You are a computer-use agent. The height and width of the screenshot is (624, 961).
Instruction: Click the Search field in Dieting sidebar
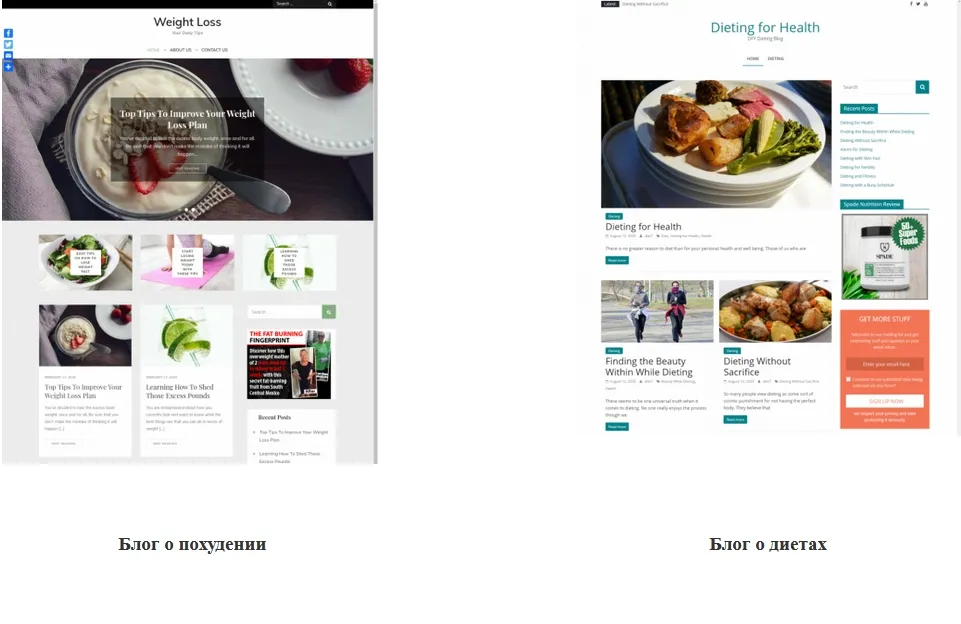tap(878, 87)
